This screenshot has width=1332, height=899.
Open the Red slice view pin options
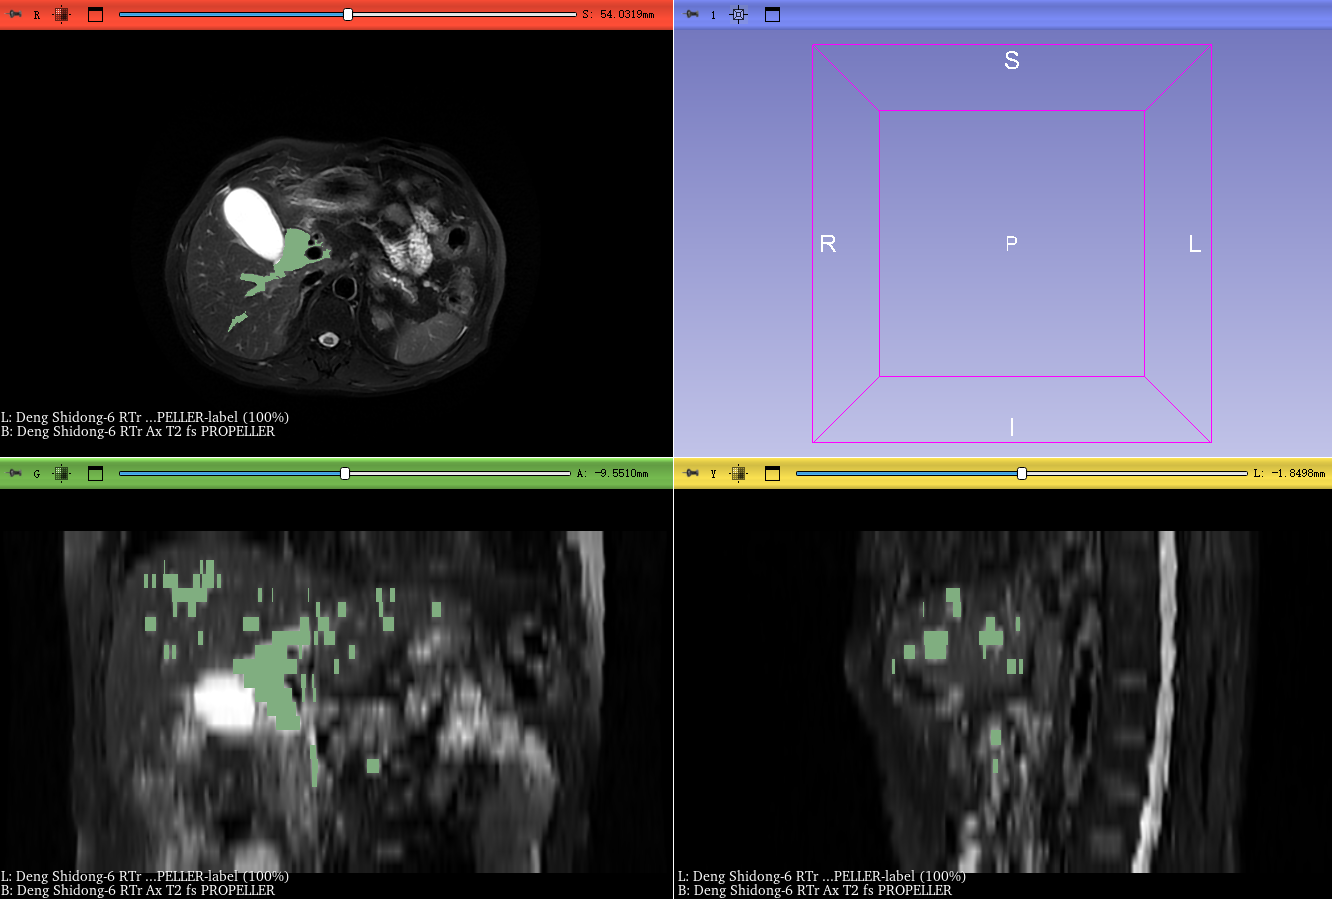(15, 15)
